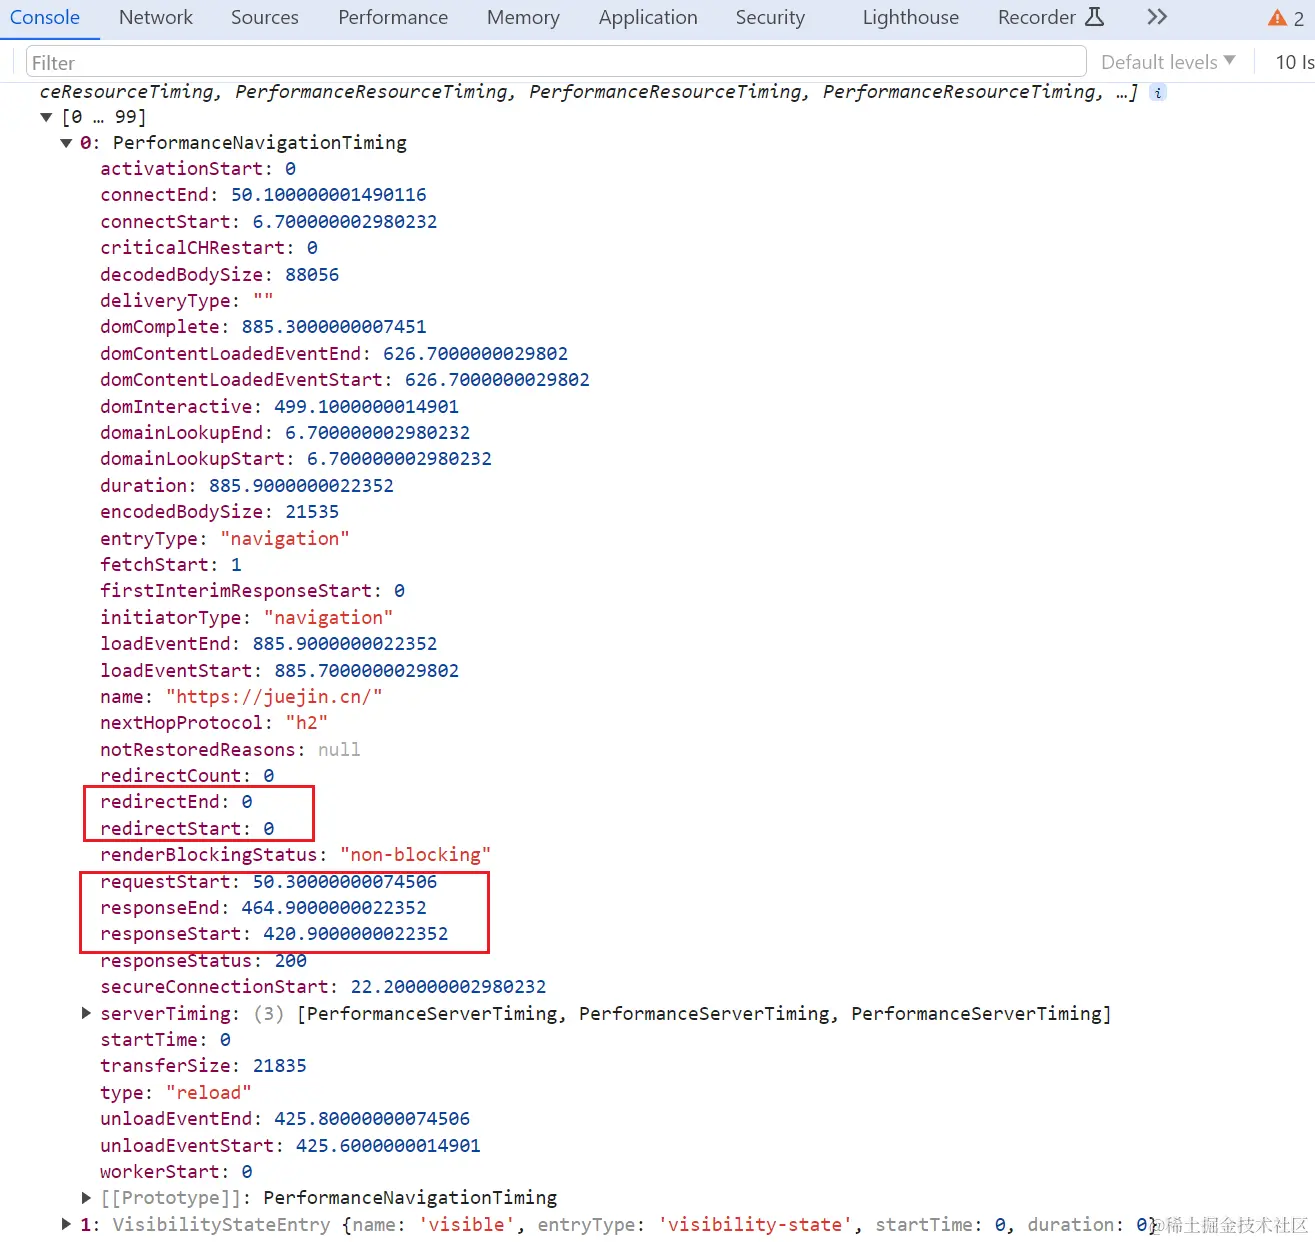Click the warnings count triangle icon

pos(1277,18)
